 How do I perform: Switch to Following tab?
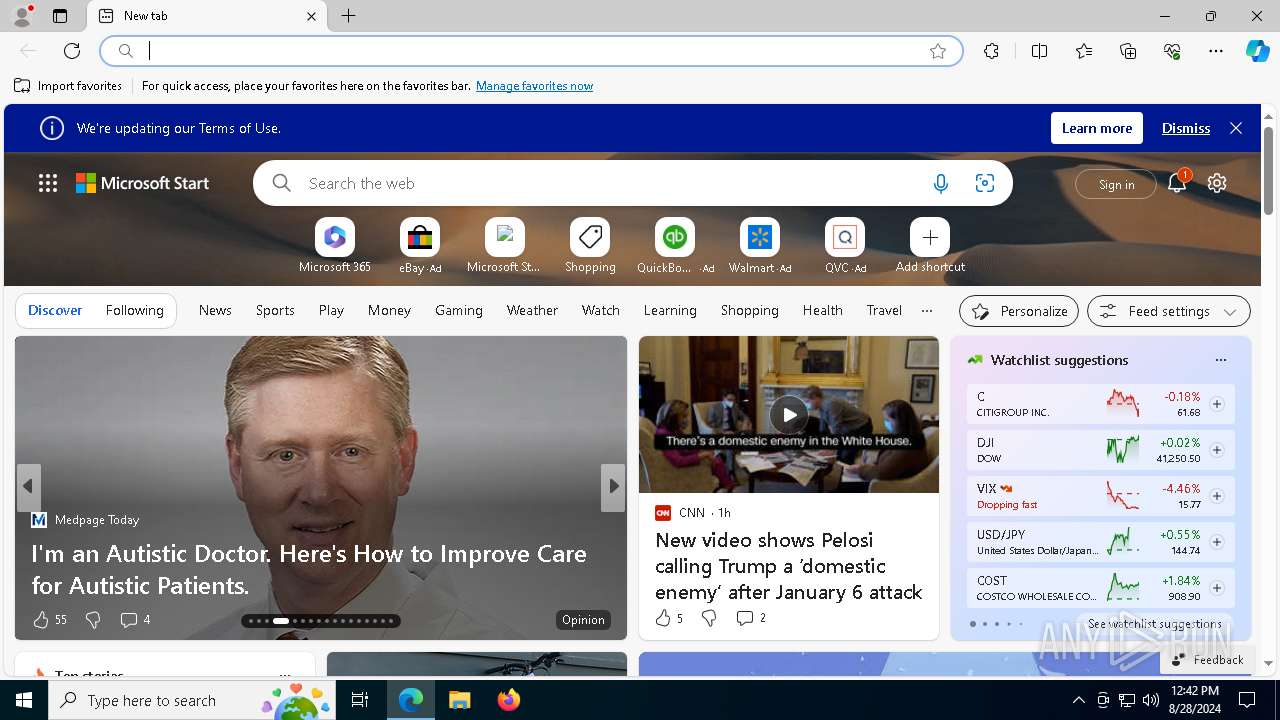click(x=134, y=310)
